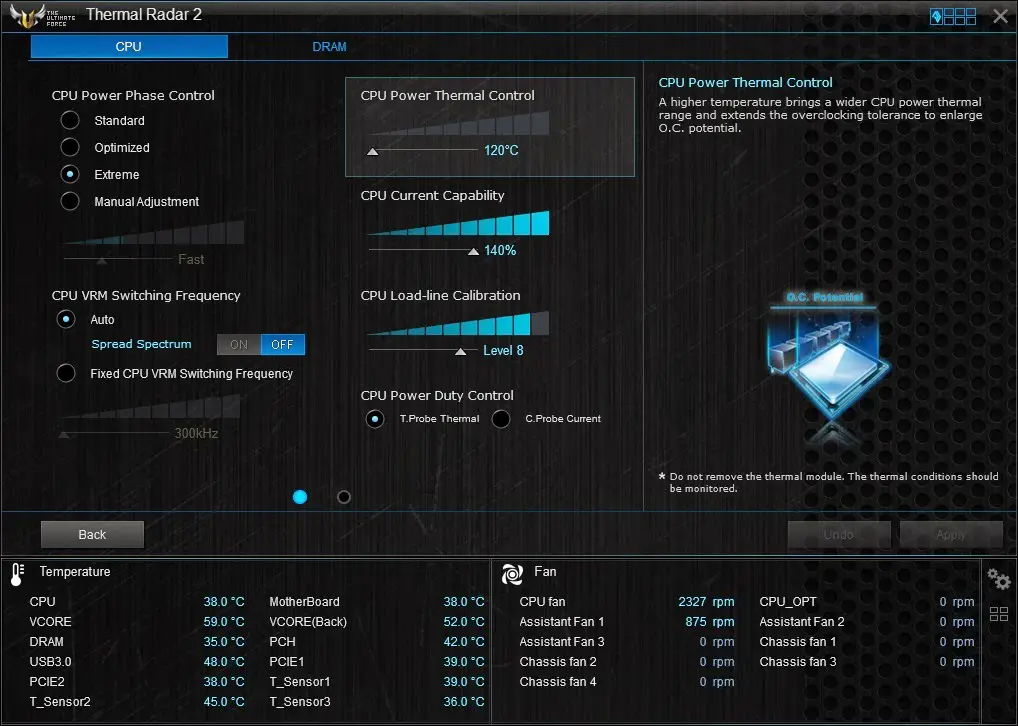Click the CPU_OPT fan label

tap(788, 602)
